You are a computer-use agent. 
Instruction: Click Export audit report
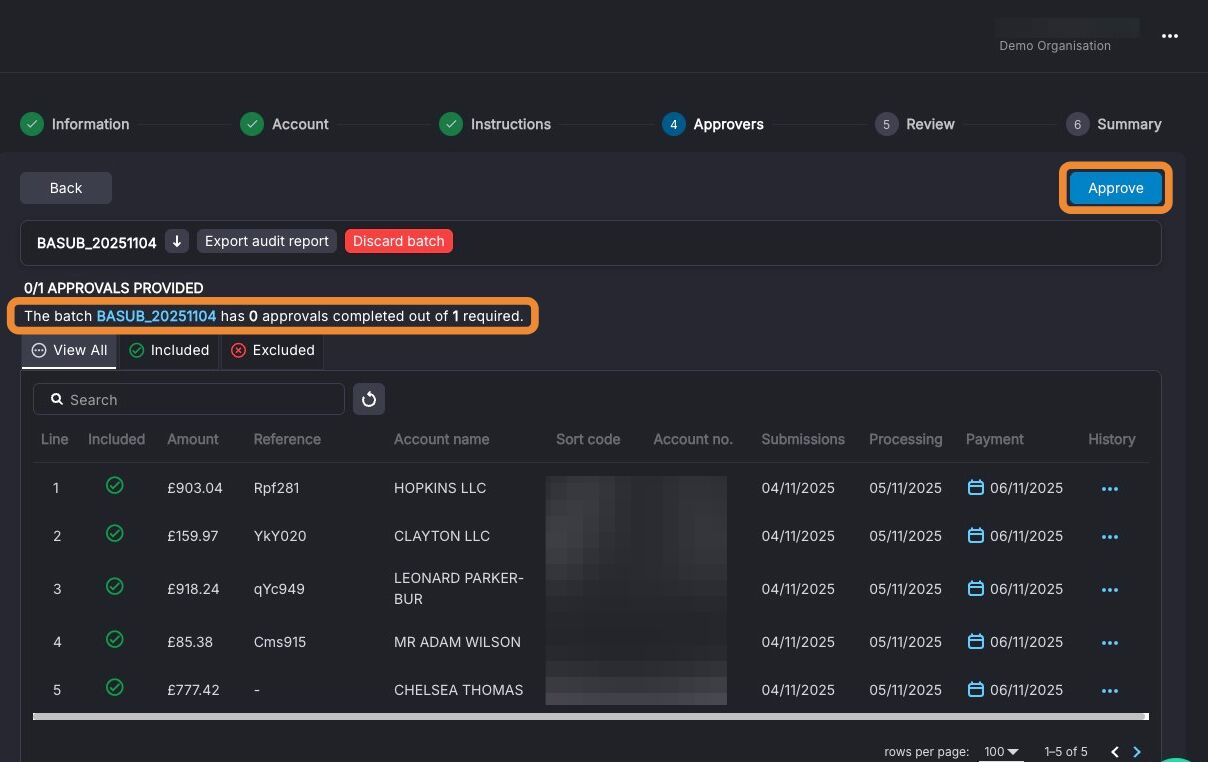point(267,241)
